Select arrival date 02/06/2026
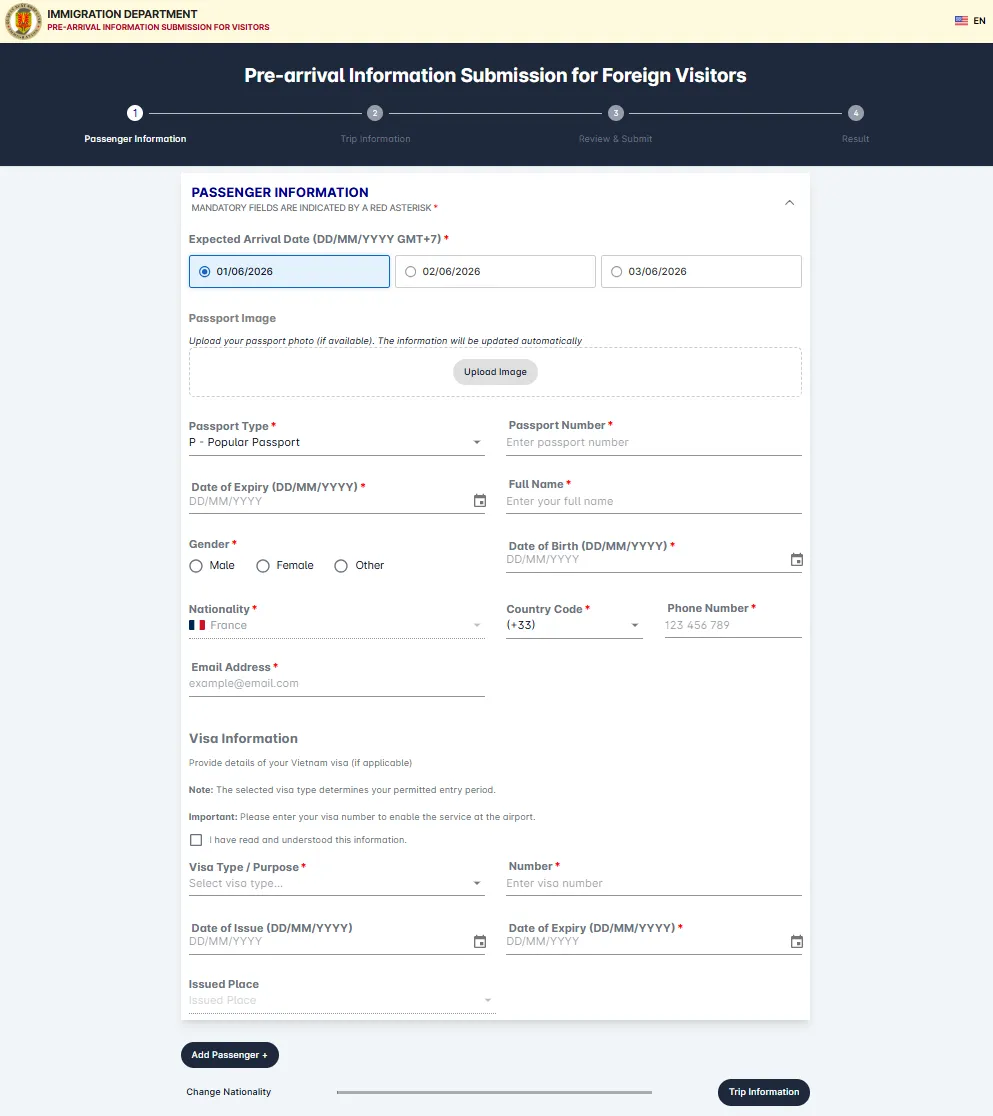 coord(495,271)
